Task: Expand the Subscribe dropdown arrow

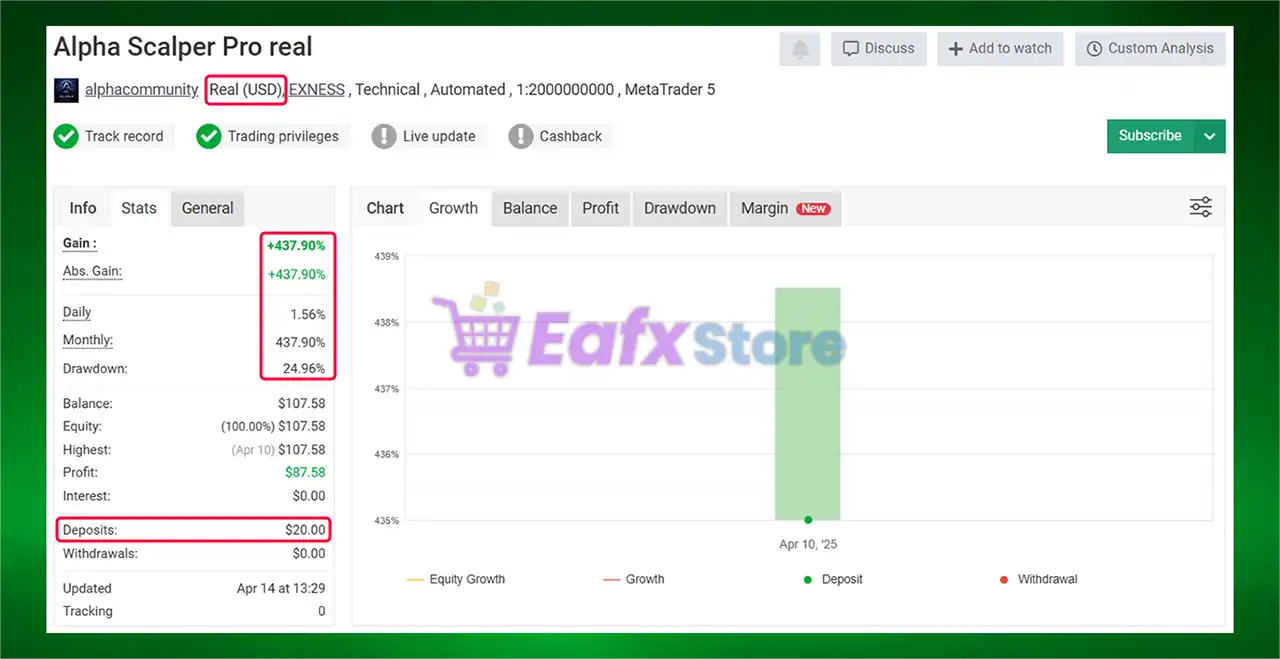Action: click(1210, 136)
